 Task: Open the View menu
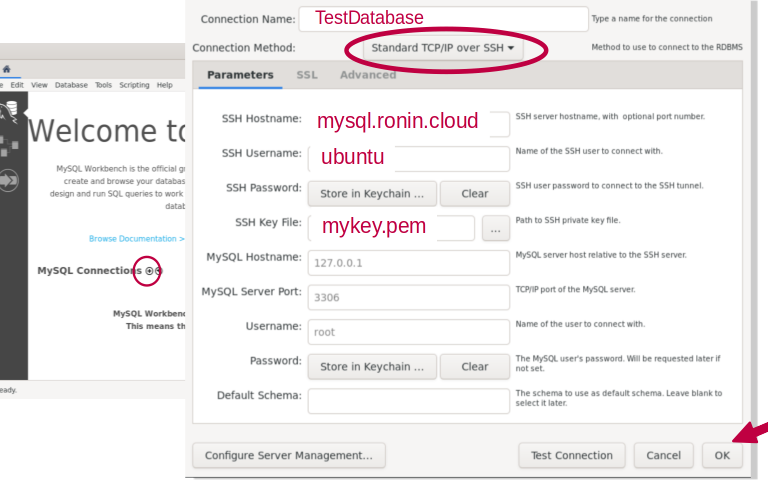pyautogui.click(x=39, y=85)
